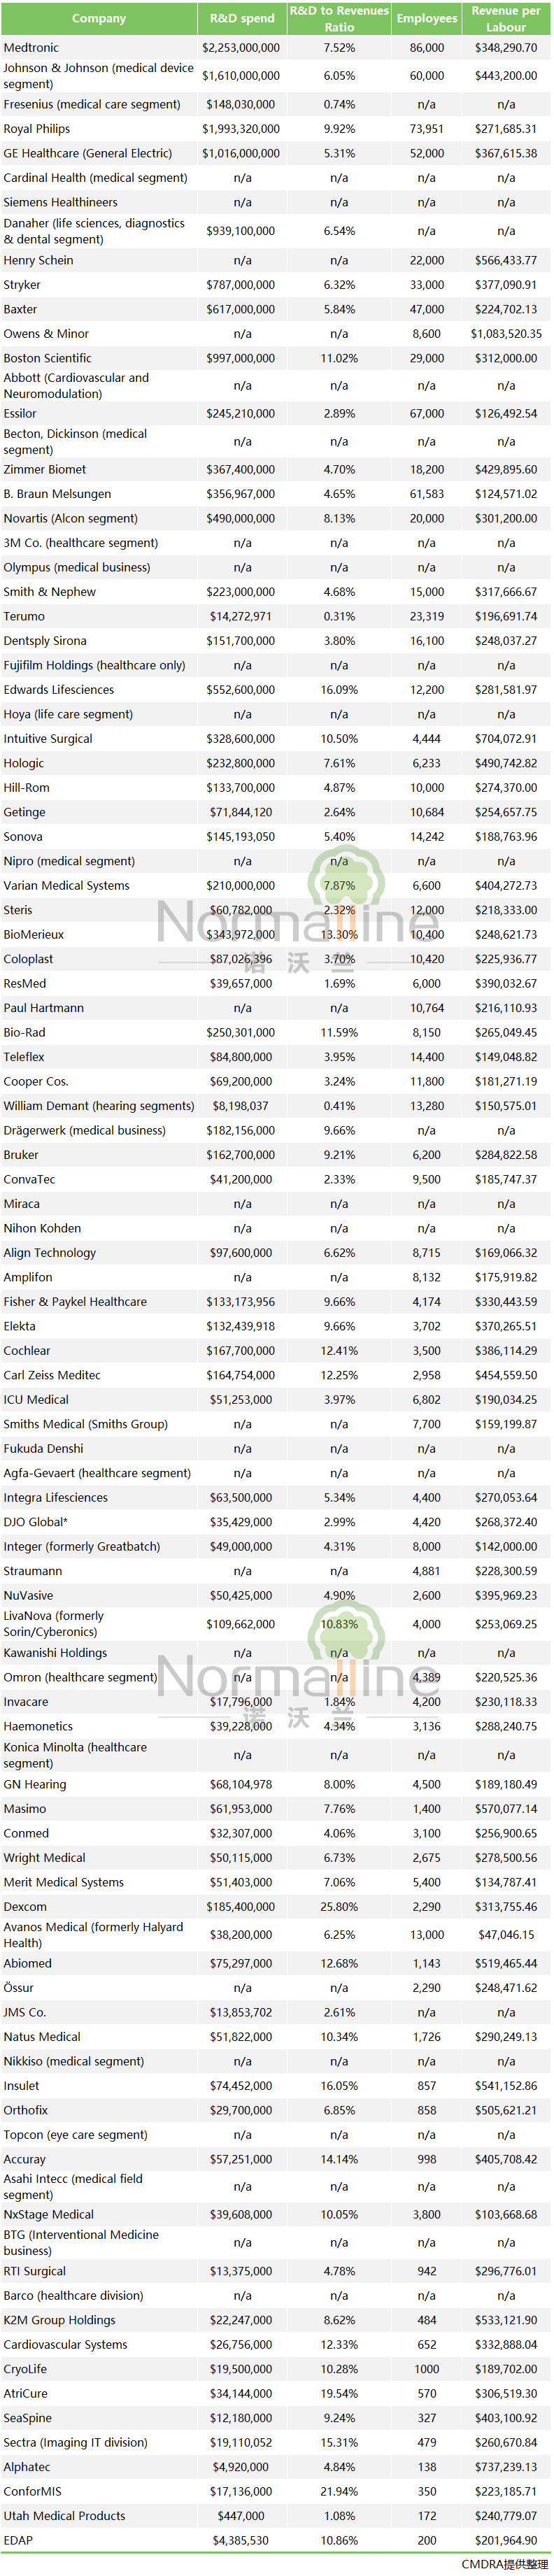554x2576 pixels.
Task: Select the Medtronic company cell
Action: point(32,47)
